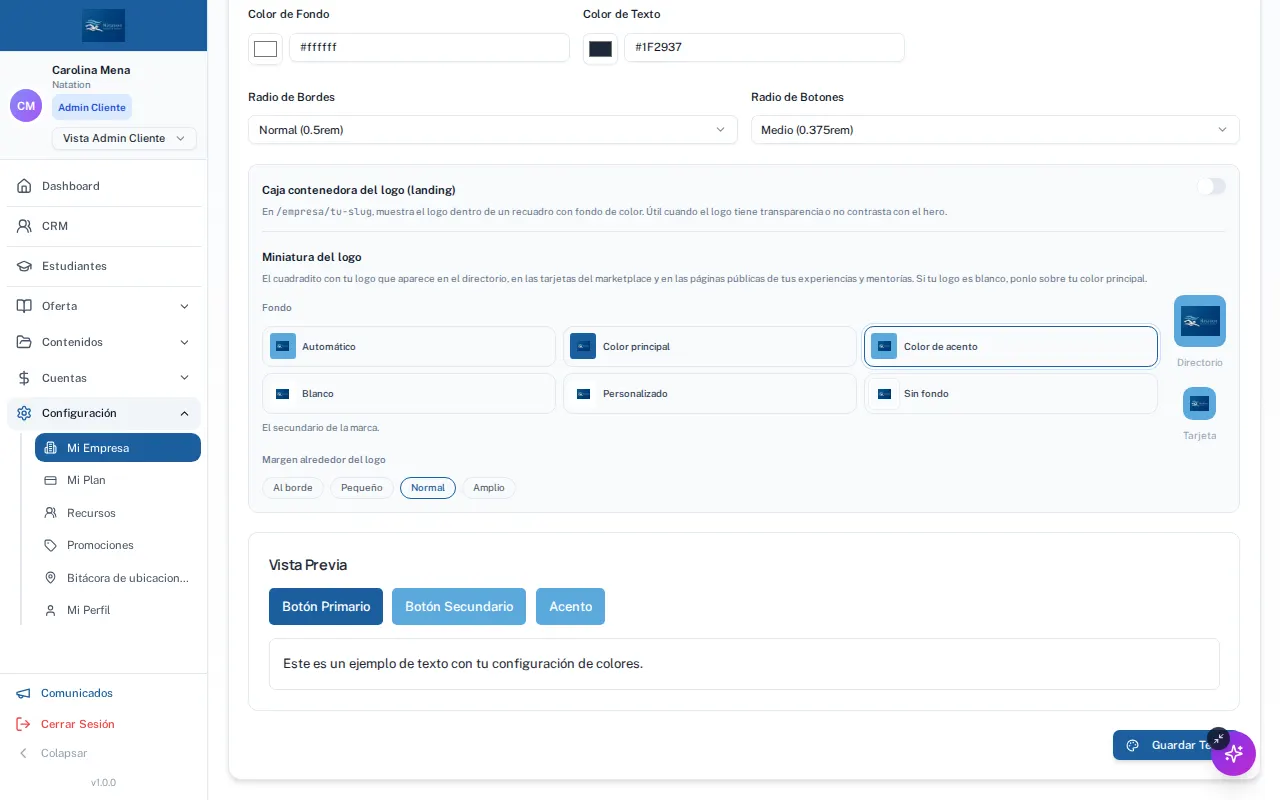Click the Botón Primario preview button
1280x800 pixels.
(x=326, y=607)
